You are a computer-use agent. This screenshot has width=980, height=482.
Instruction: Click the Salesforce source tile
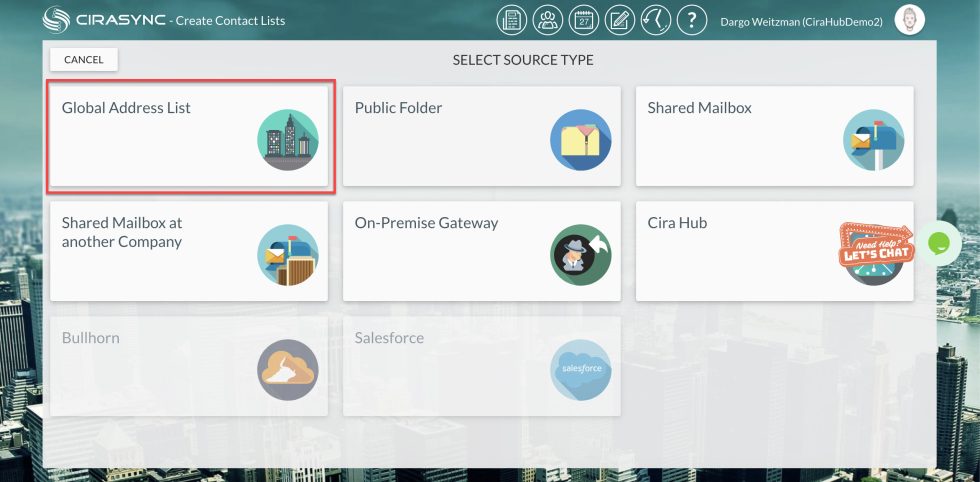tap(481, 366)
